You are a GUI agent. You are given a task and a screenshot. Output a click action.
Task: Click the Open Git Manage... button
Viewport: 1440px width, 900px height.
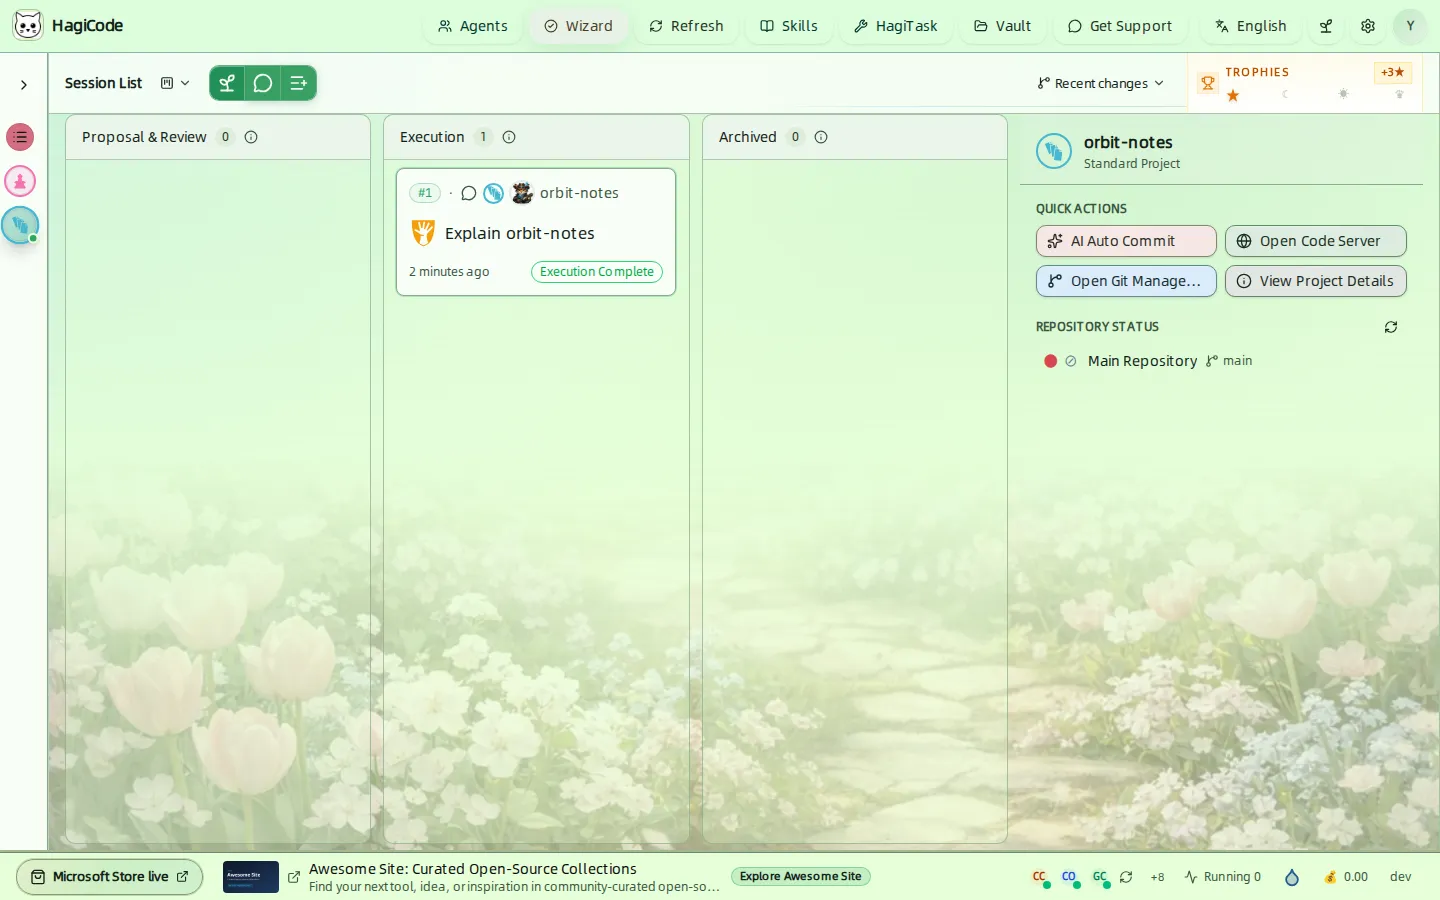pos(1126,281)
